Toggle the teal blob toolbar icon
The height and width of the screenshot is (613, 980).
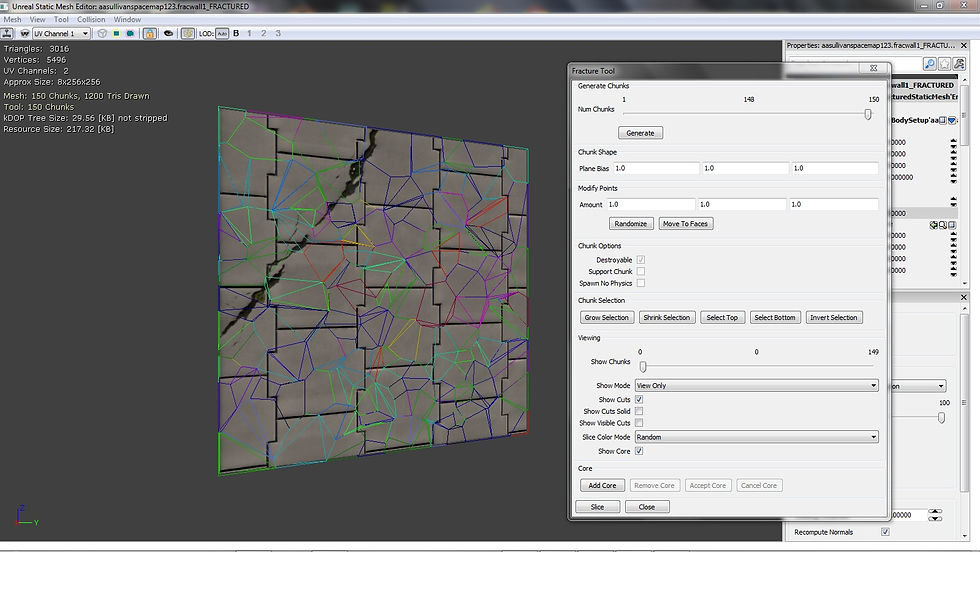coord(131,33)
